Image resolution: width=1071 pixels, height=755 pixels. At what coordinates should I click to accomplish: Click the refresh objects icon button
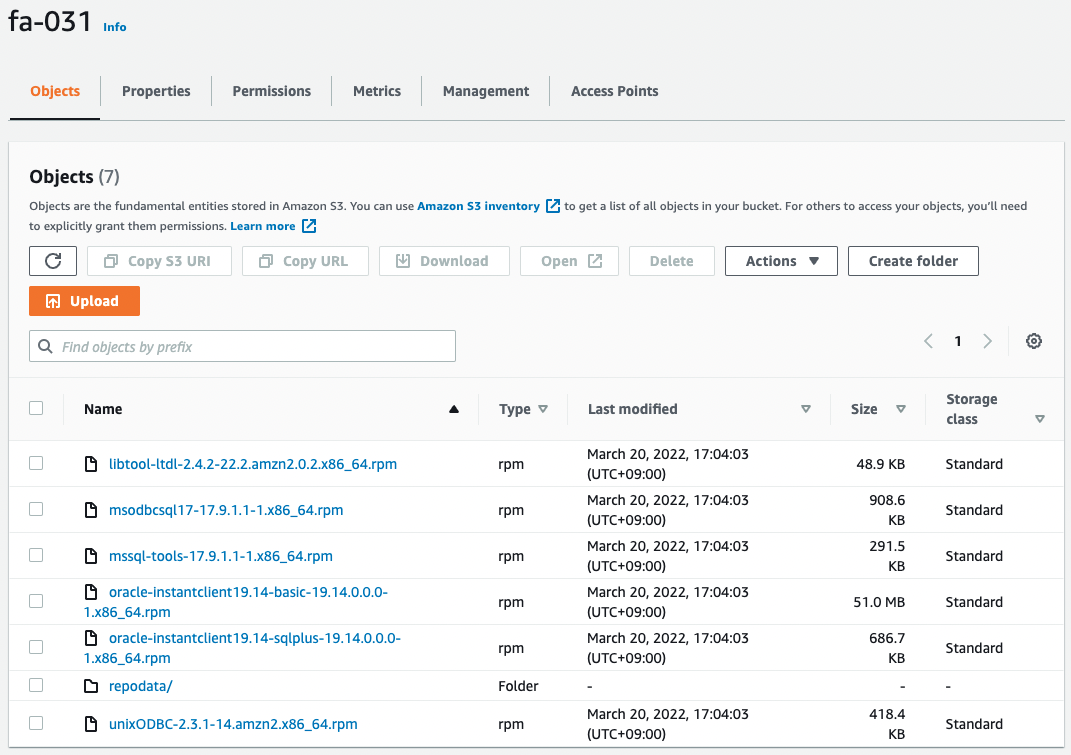pos(54,261)
